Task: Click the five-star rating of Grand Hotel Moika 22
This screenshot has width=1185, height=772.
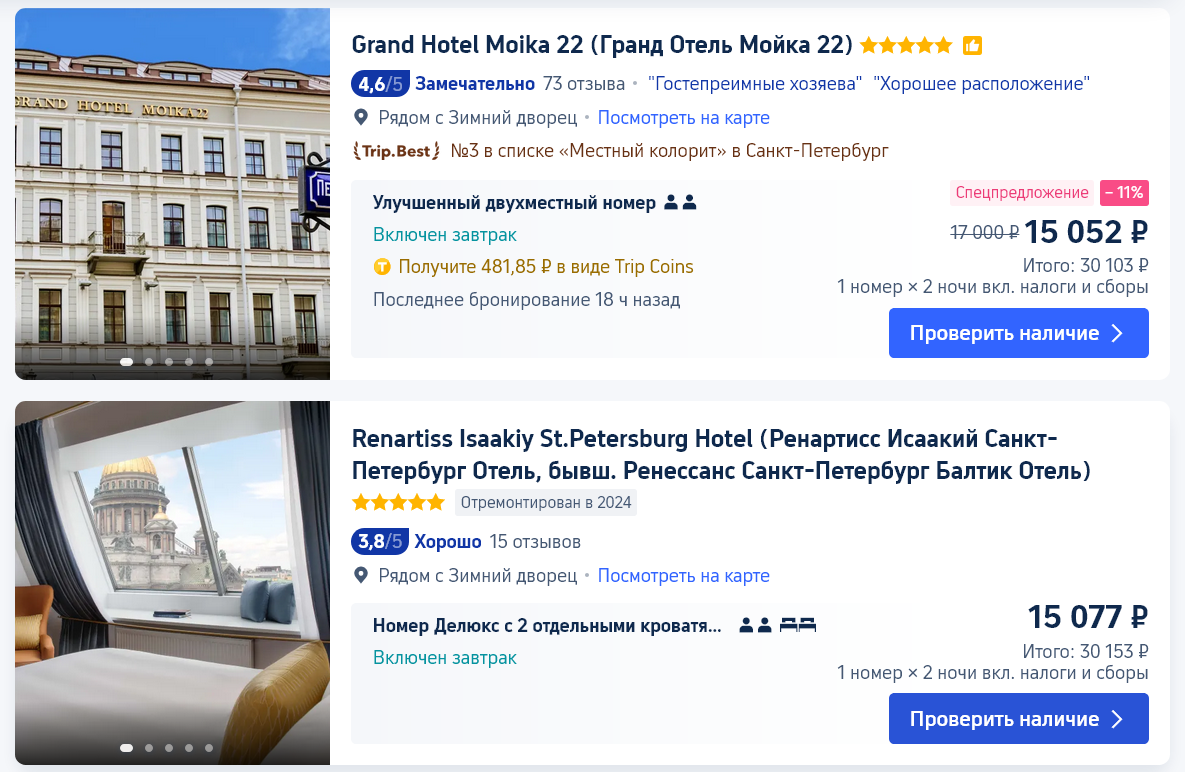Action: tap(906, 45)
